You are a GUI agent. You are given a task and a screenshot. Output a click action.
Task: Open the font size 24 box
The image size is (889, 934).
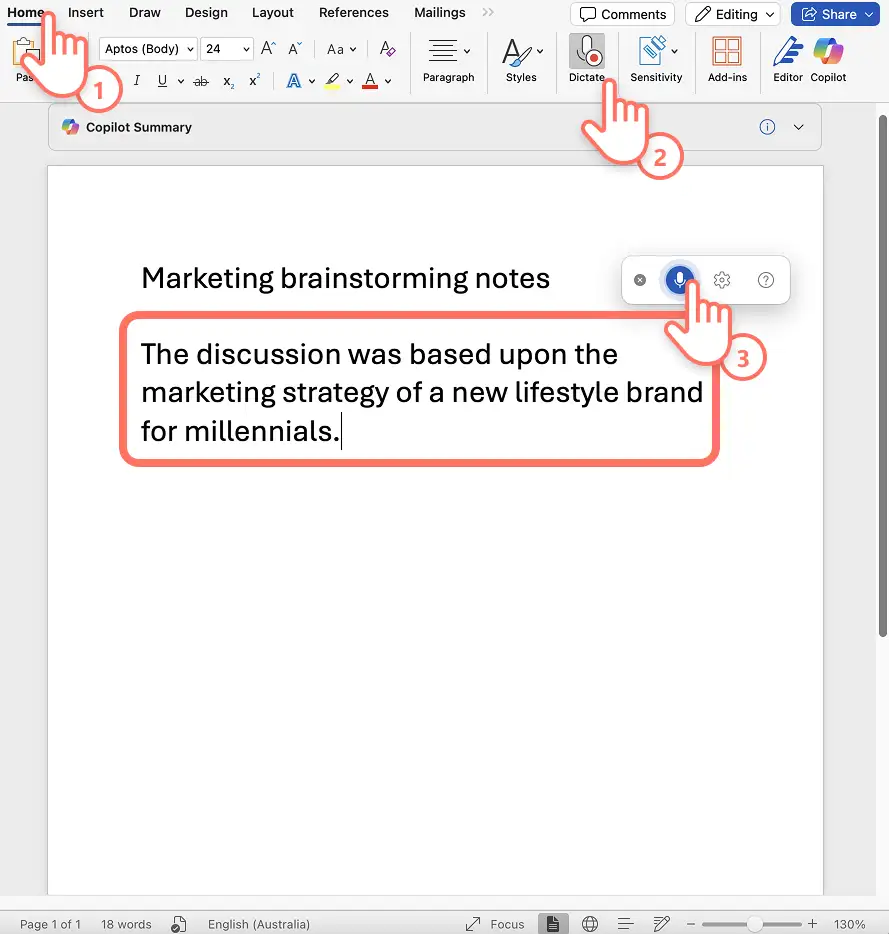pos(226,49)
